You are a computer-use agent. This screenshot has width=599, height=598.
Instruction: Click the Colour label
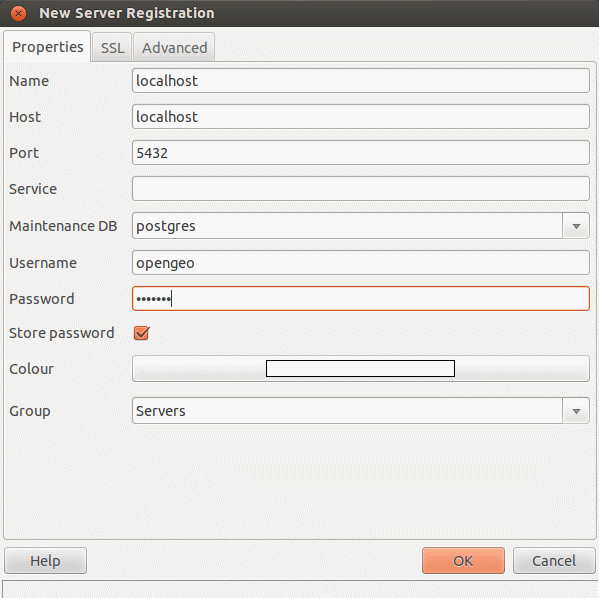(31, 369)
